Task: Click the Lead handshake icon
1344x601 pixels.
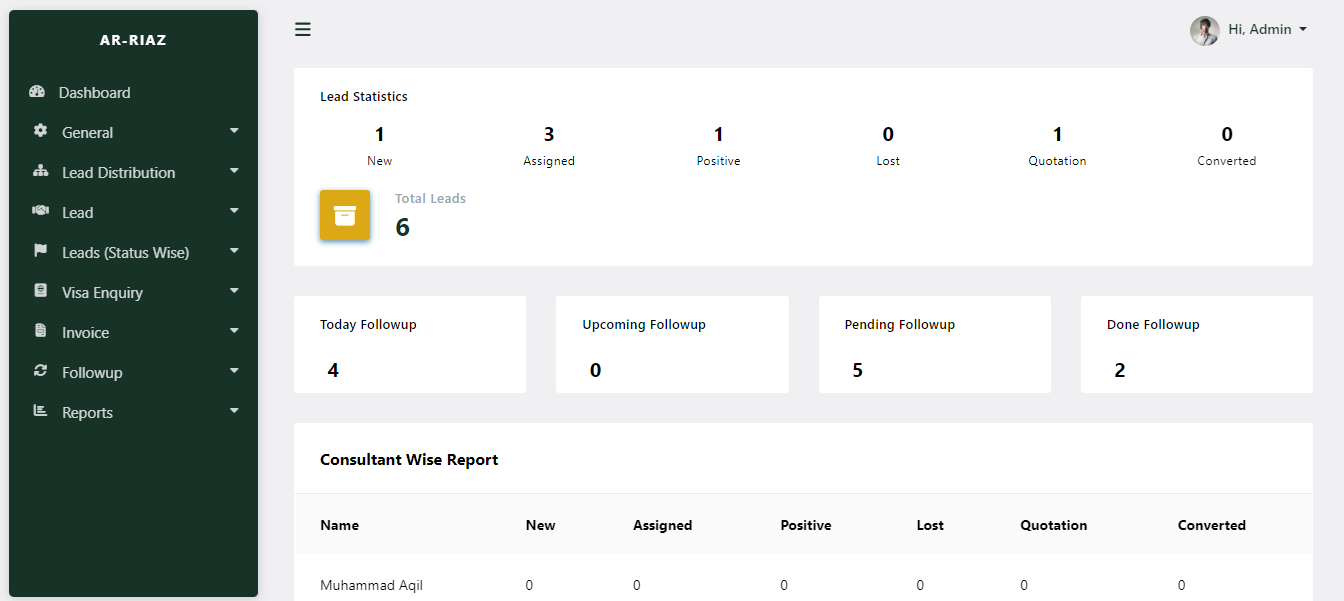Action: click(41, 211)
